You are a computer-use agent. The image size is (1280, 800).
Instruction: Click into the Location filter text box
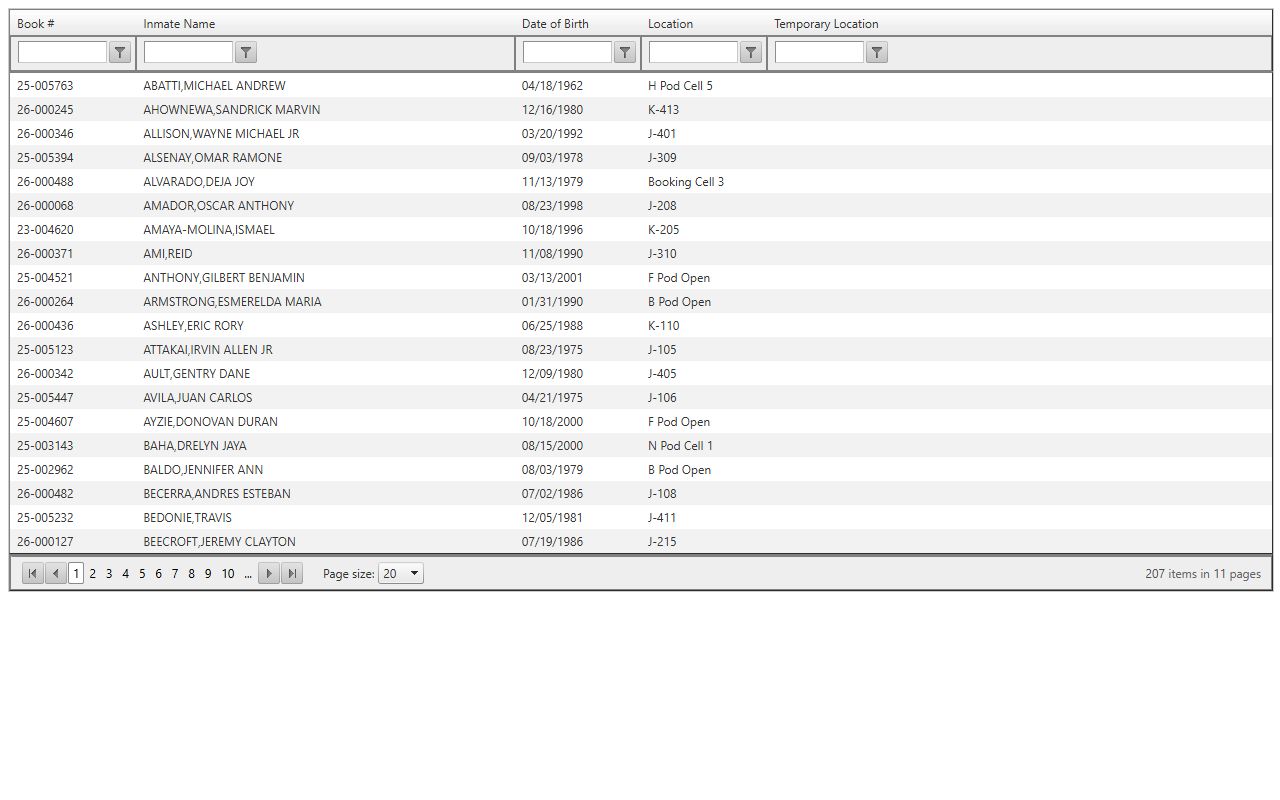693,53
